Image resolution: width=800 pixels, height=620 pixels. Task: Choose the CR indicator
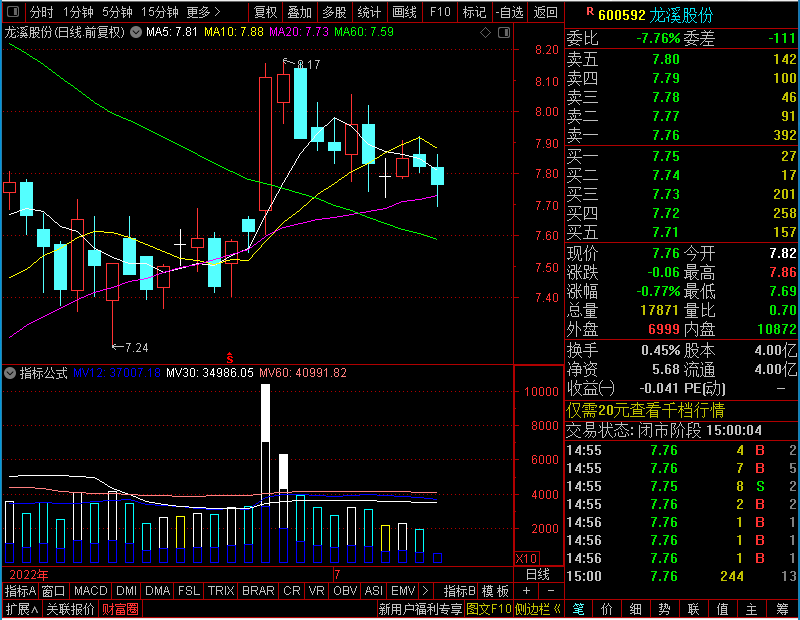point(292,591)
